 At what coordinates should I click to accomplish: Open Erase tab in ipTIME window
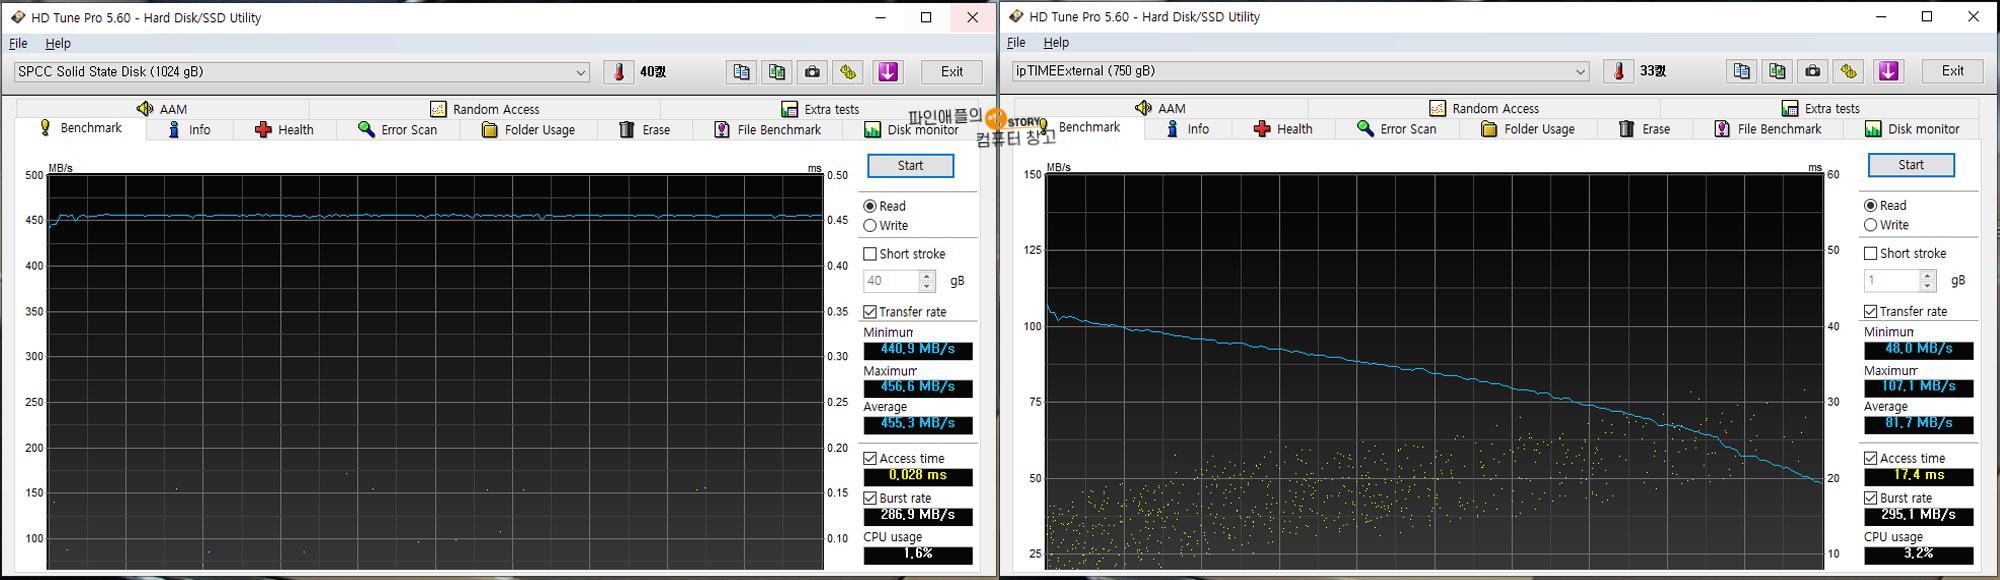pos(1645,129)
